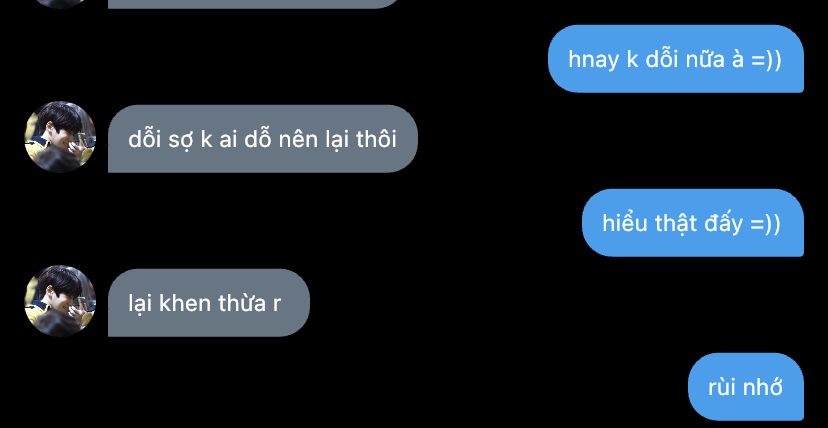Tap avatar next to "lại khen thừa r"
The image size is (828, 428).
pyautogui.click(x=60, y=301)
